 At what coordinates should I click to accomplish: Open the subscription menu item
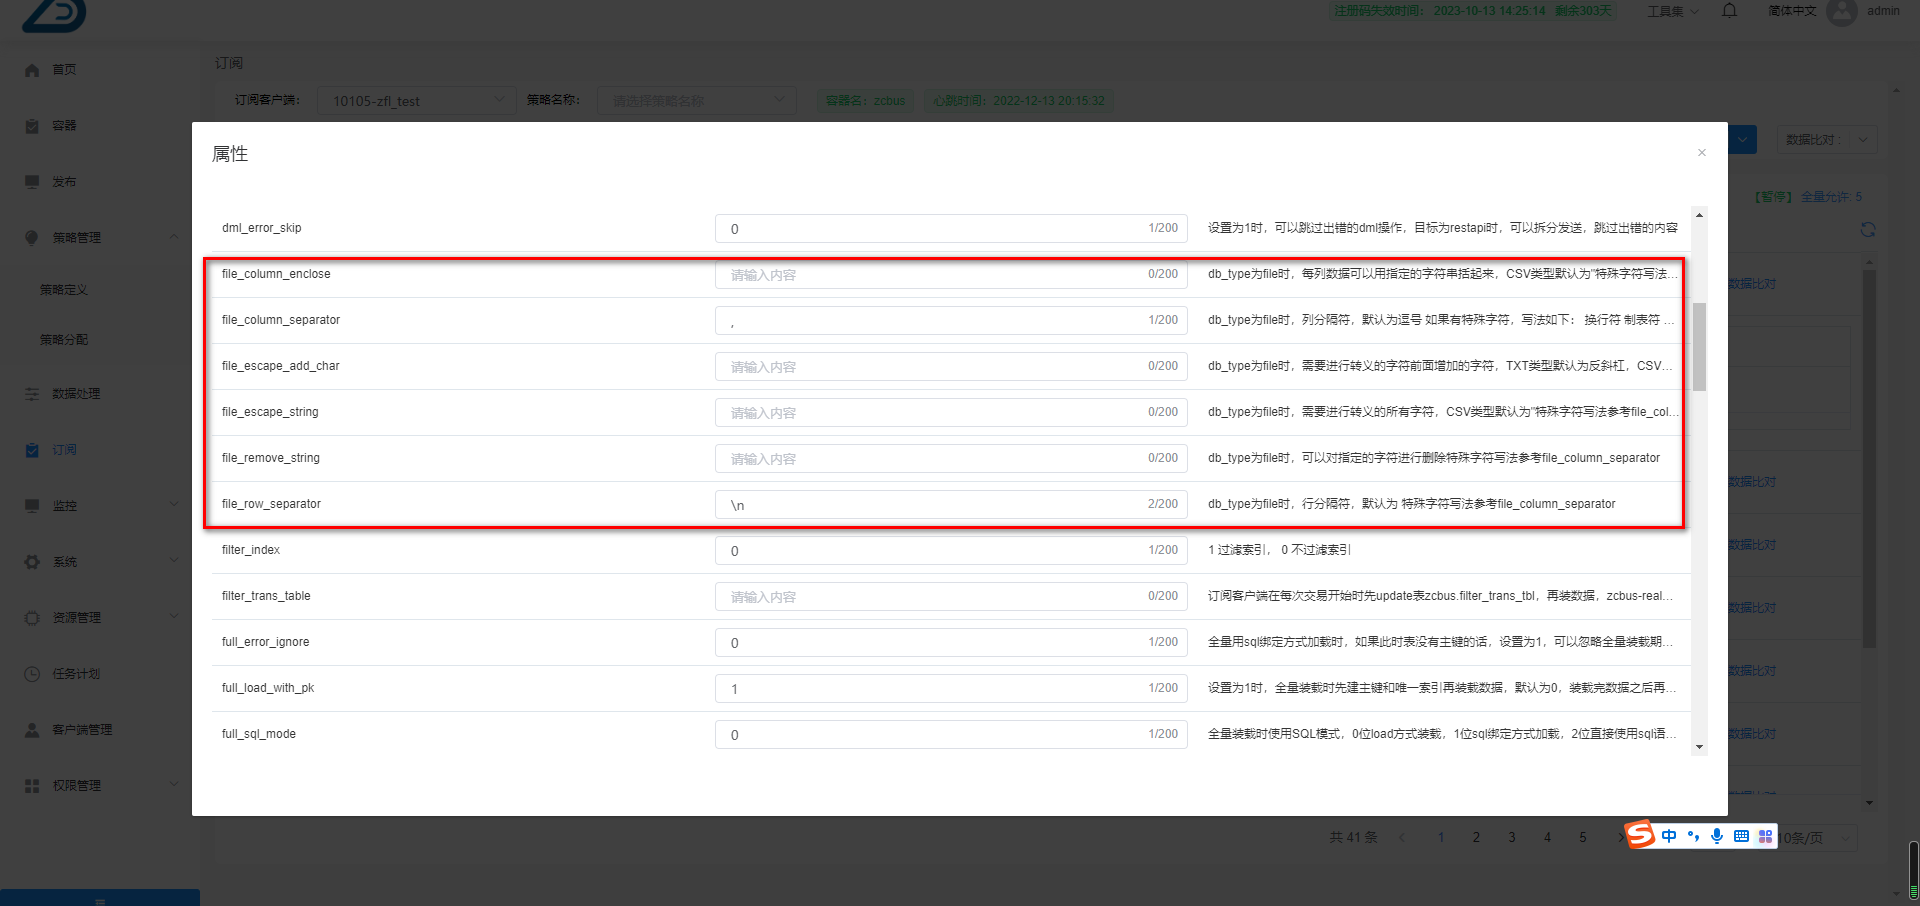[64, 450]
